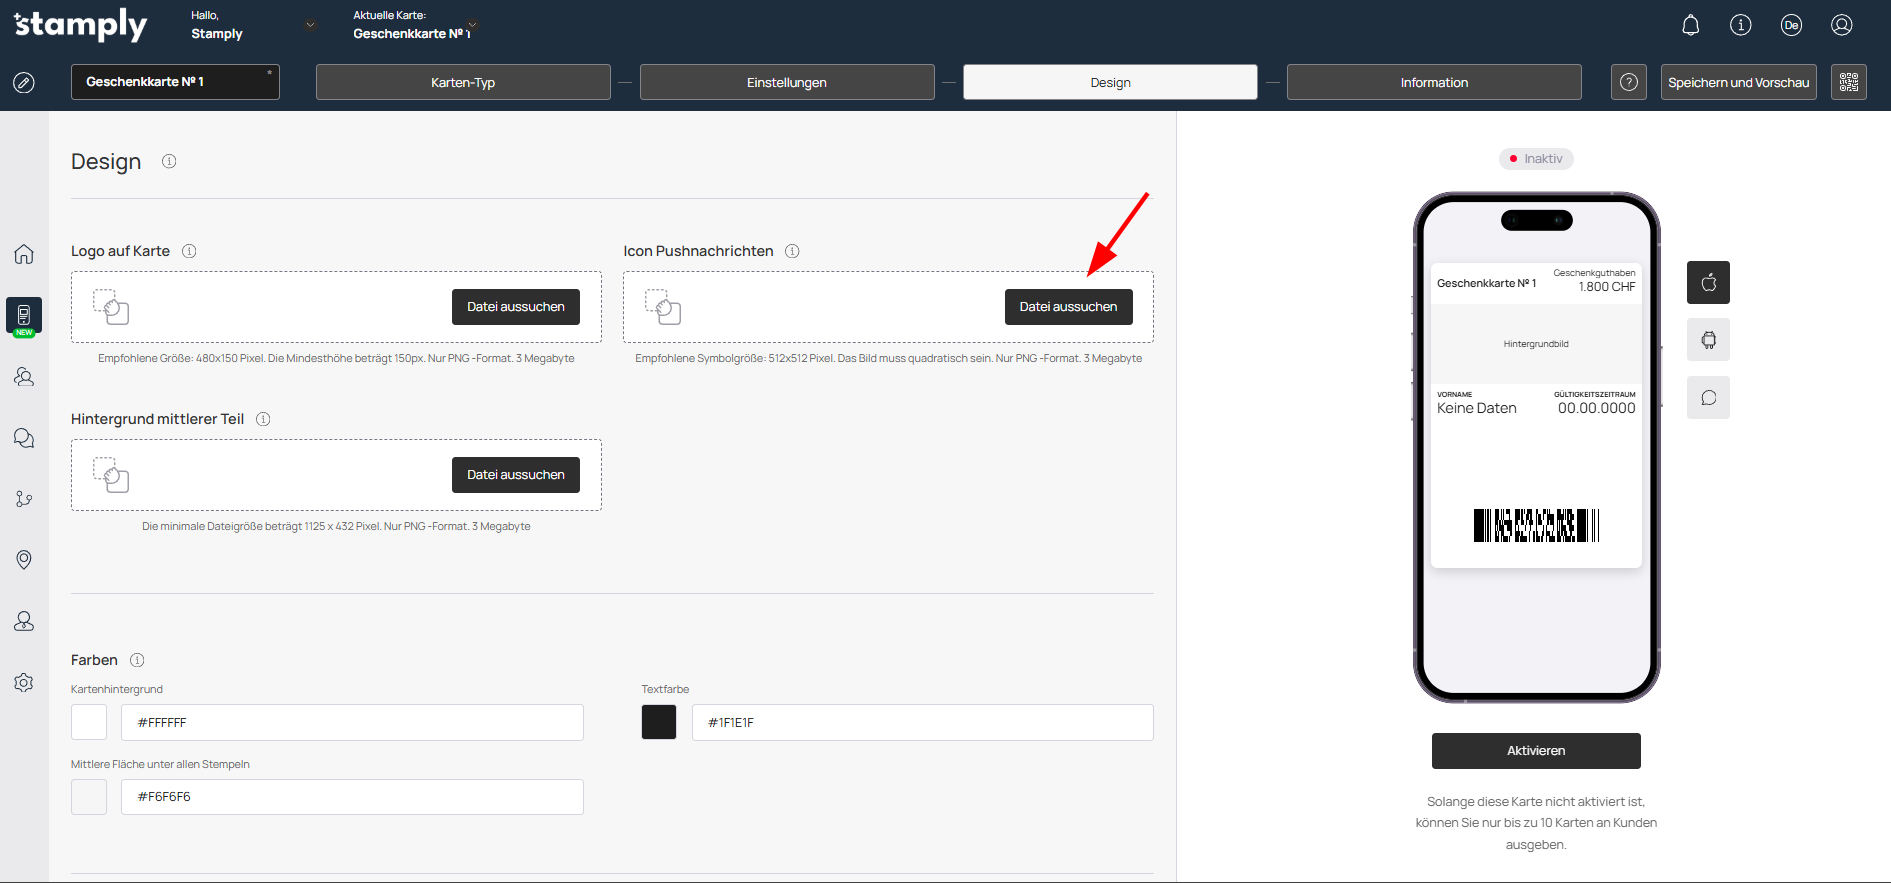Viewport: 1891px width, 883px height.
Task: Go to the Information tab
Action: click(x=1433, y=82)
